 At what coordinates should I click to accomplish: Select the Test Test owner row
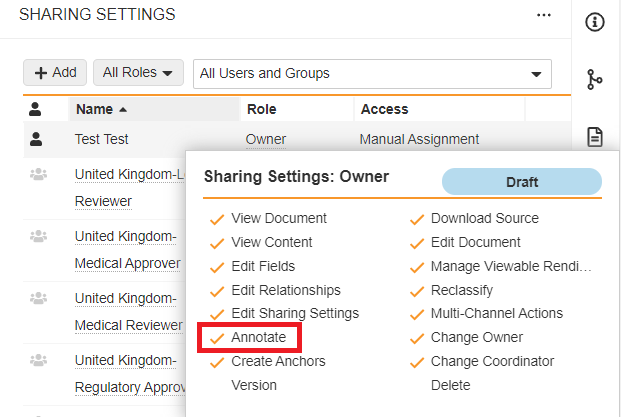[102, 139]
